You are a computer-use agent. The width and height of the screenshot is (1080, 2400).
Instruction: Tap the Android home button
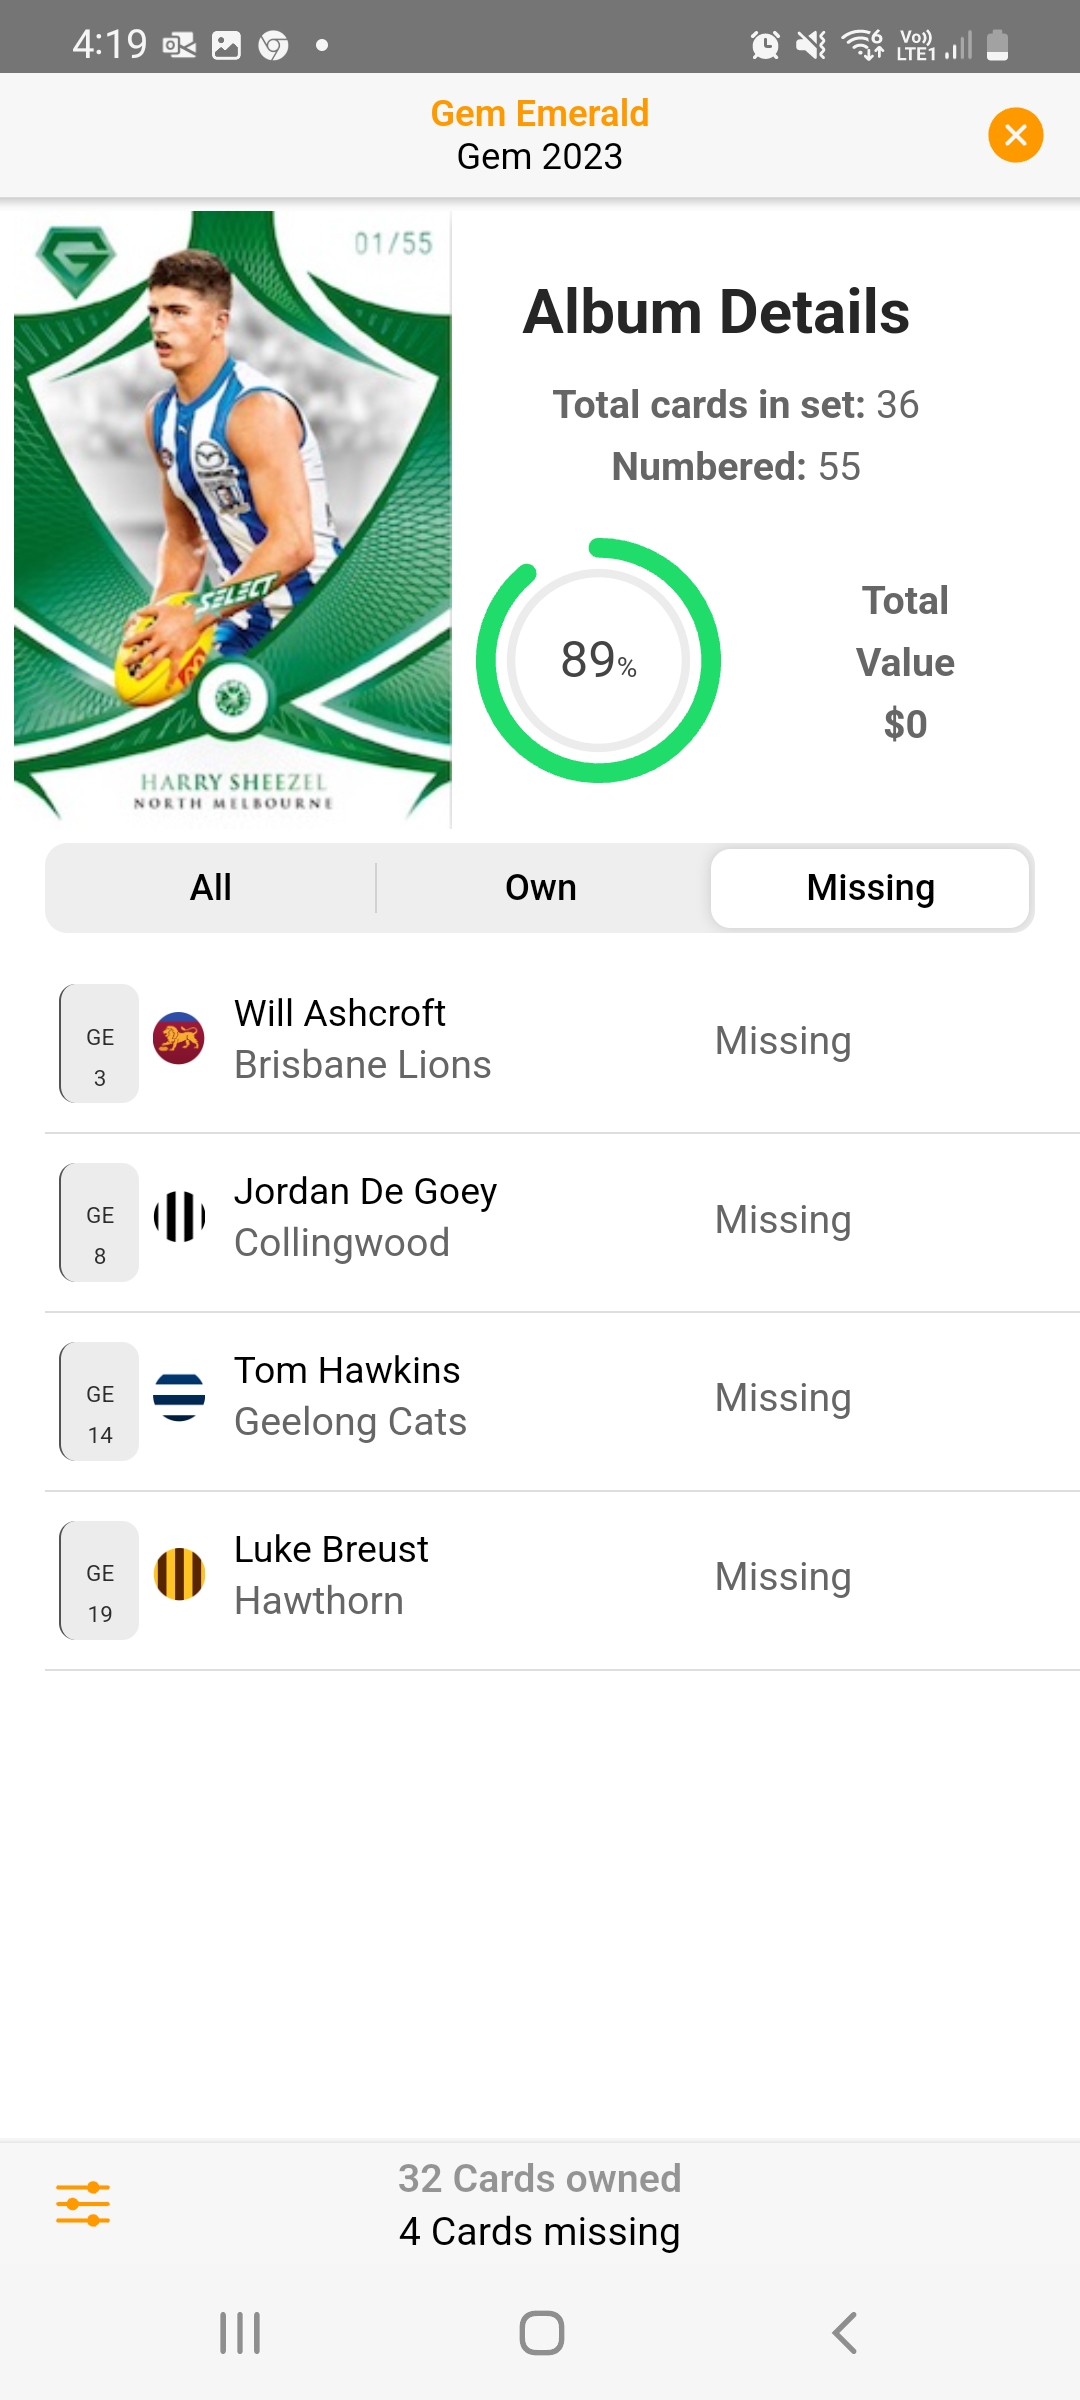541,2333
